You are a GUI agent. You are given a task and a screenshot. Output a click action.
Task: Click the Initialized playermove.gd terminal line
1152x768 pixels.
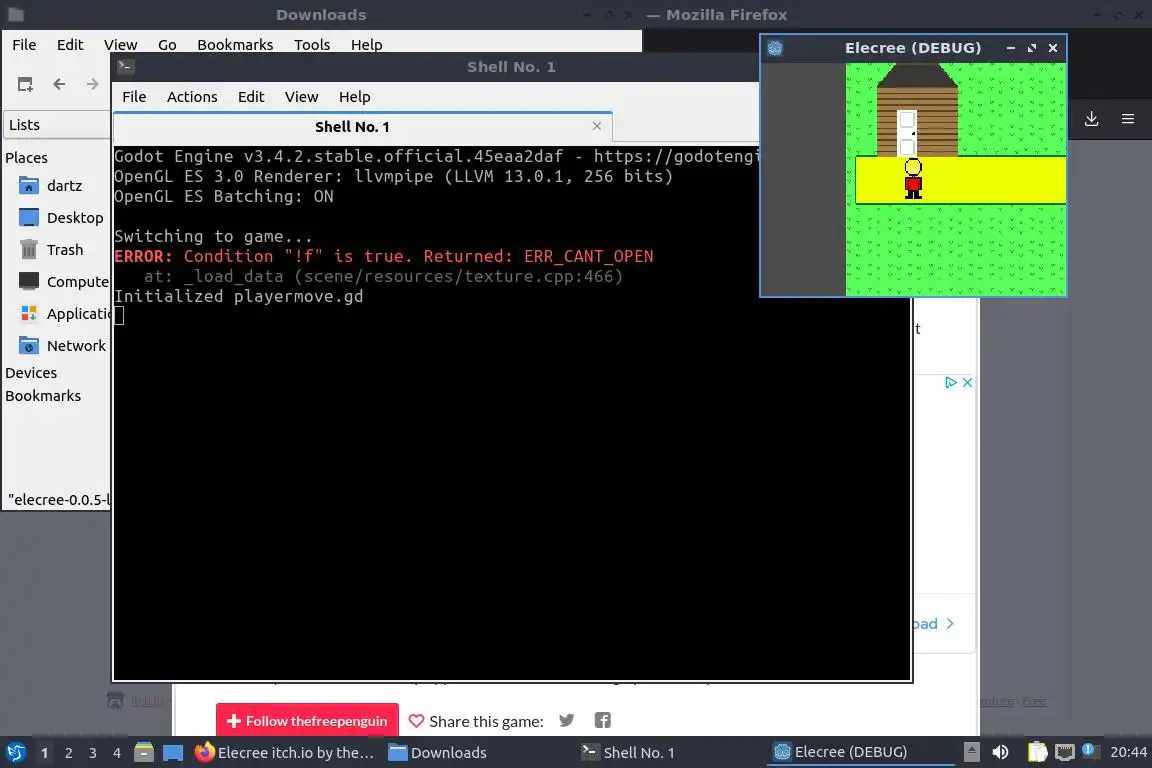[239, 296]
